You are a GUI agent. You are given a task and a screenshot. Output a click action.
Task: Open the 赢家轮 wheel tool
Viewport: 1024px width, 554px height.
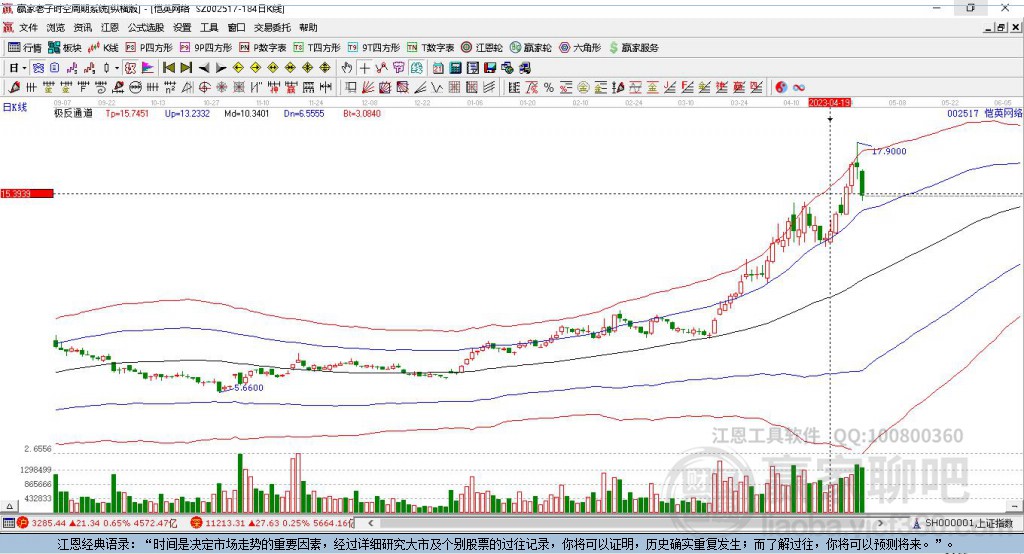tap(531, 48)
